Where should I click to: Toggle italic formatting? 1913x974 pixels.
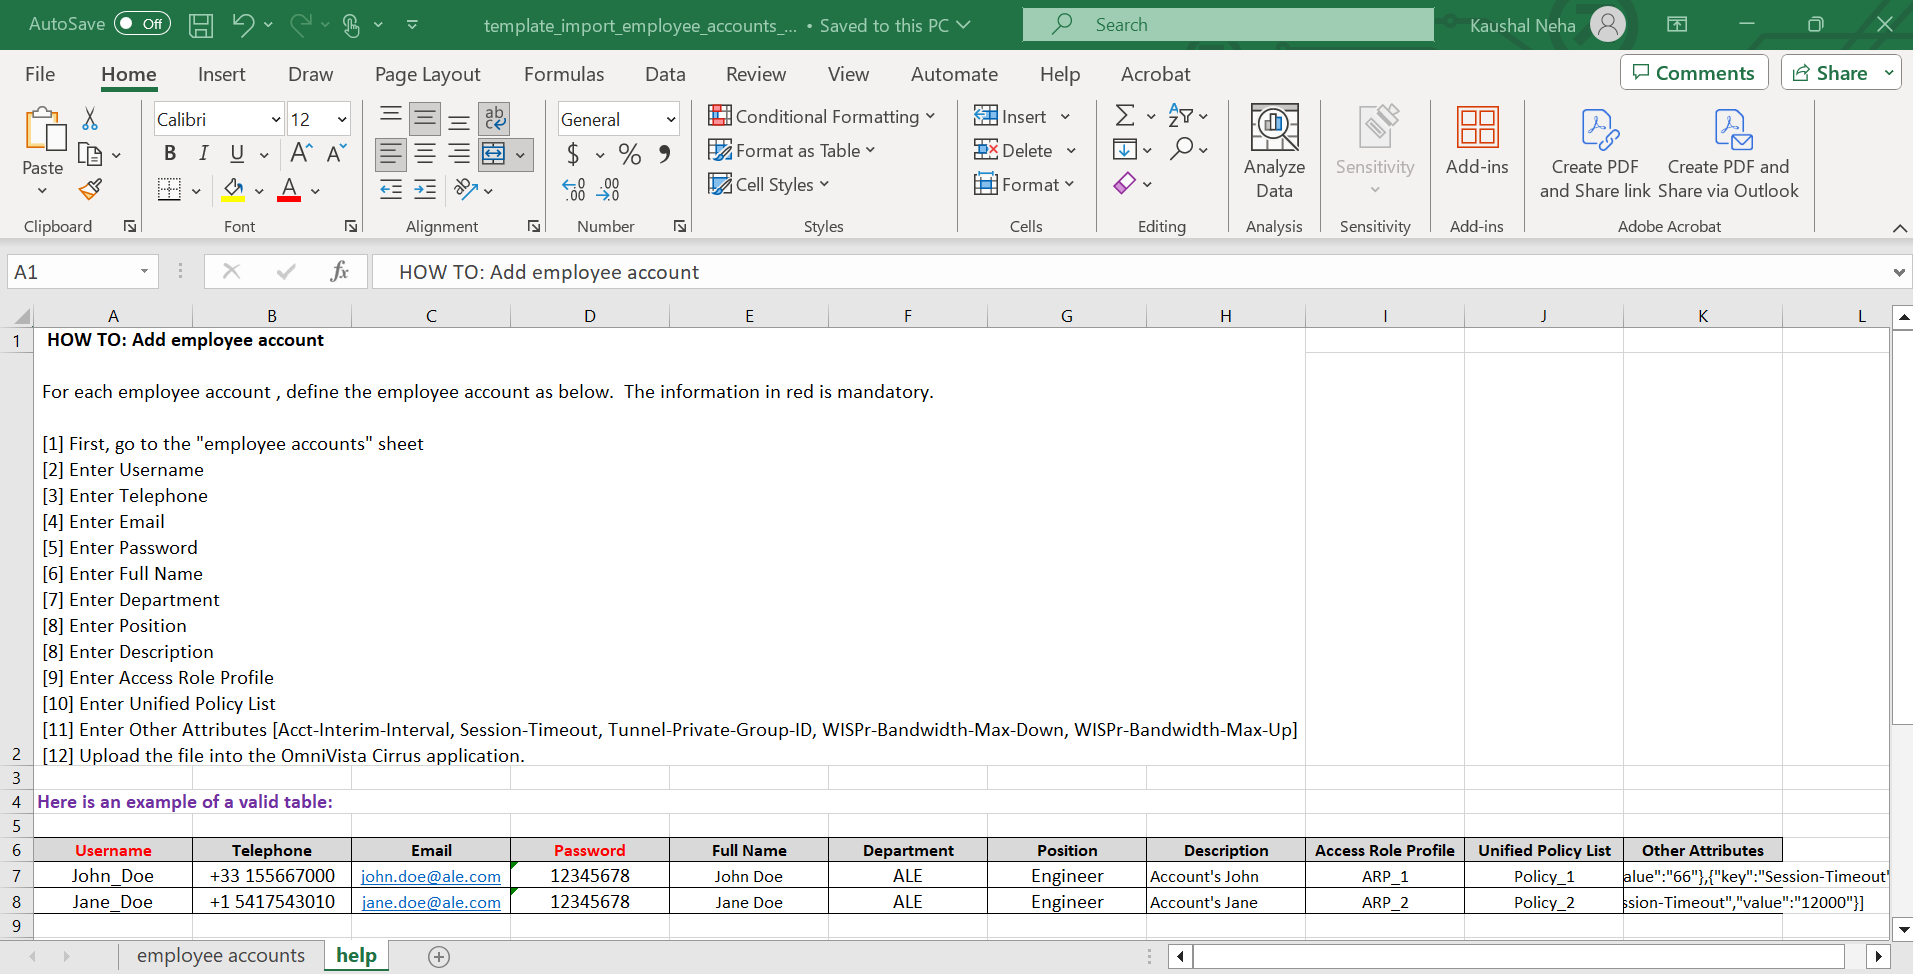[203, 153]
